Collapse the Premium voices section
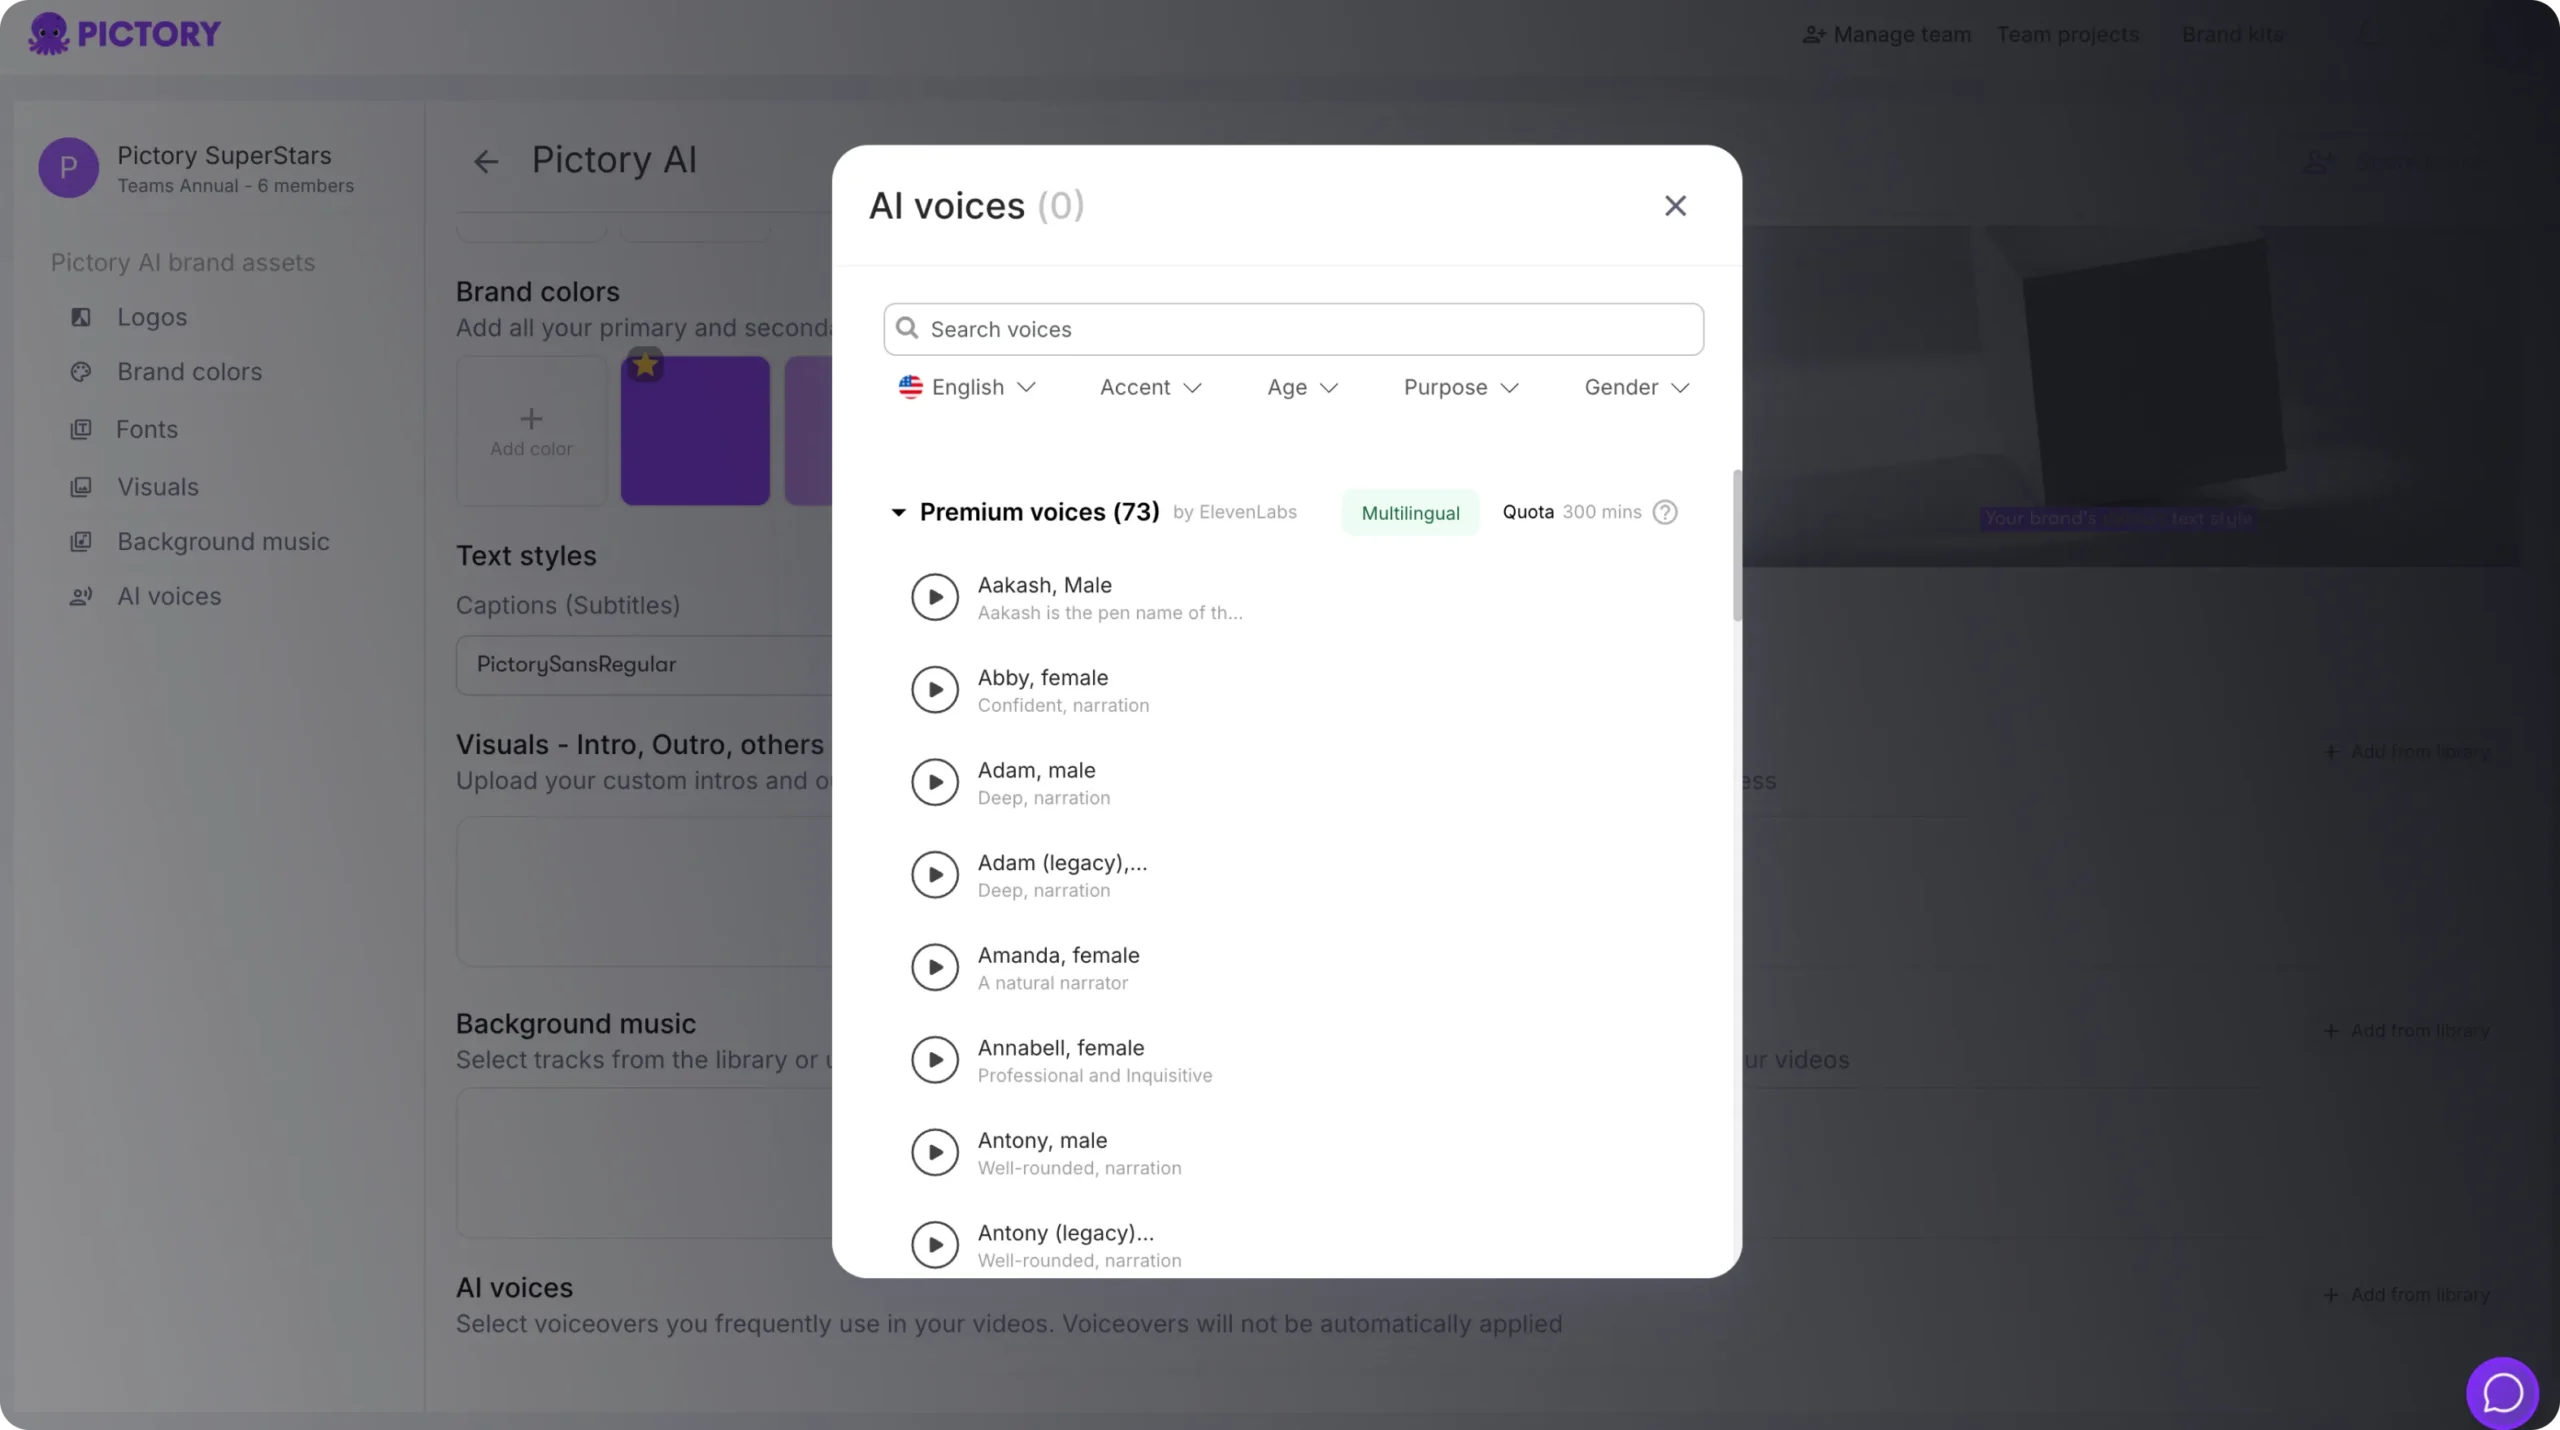2560x1430 pixels. [898, 513]
